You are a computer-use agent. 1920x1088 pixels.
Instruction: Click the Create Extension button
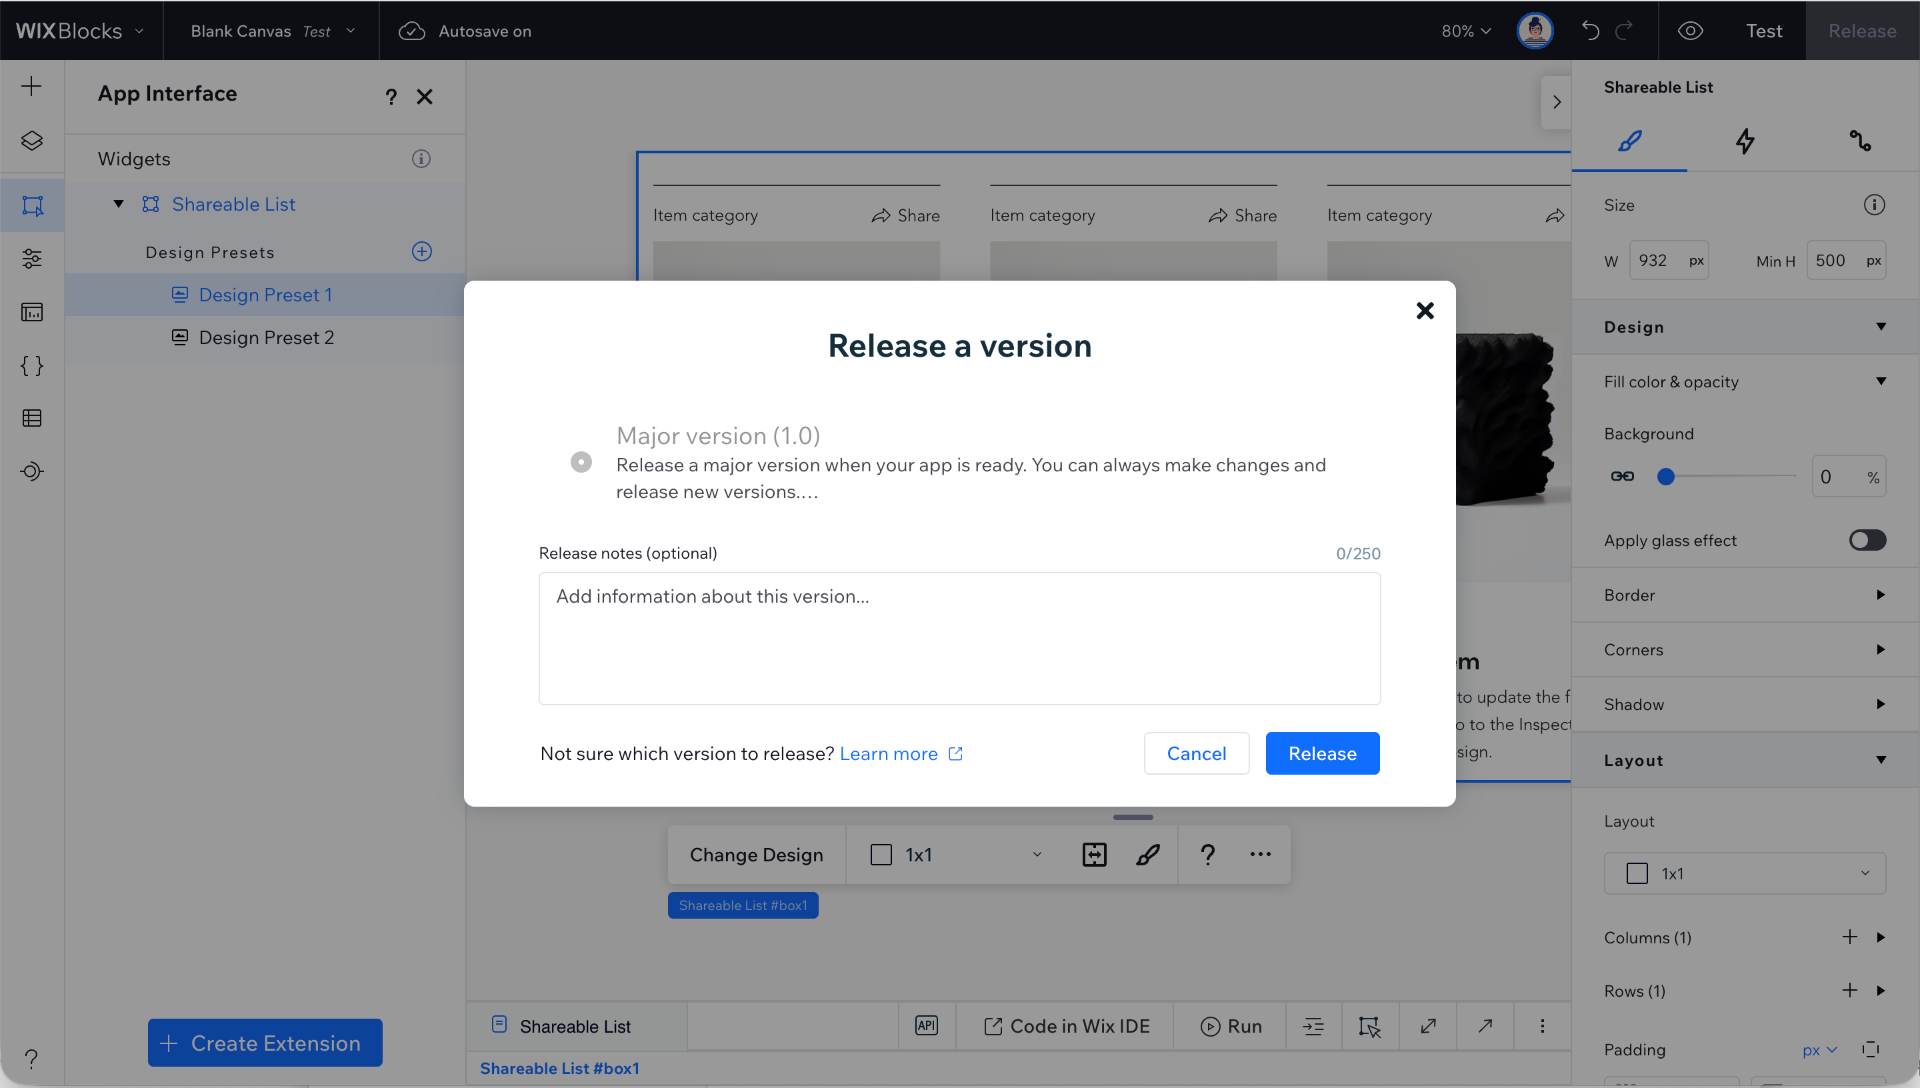[265, 1043]
